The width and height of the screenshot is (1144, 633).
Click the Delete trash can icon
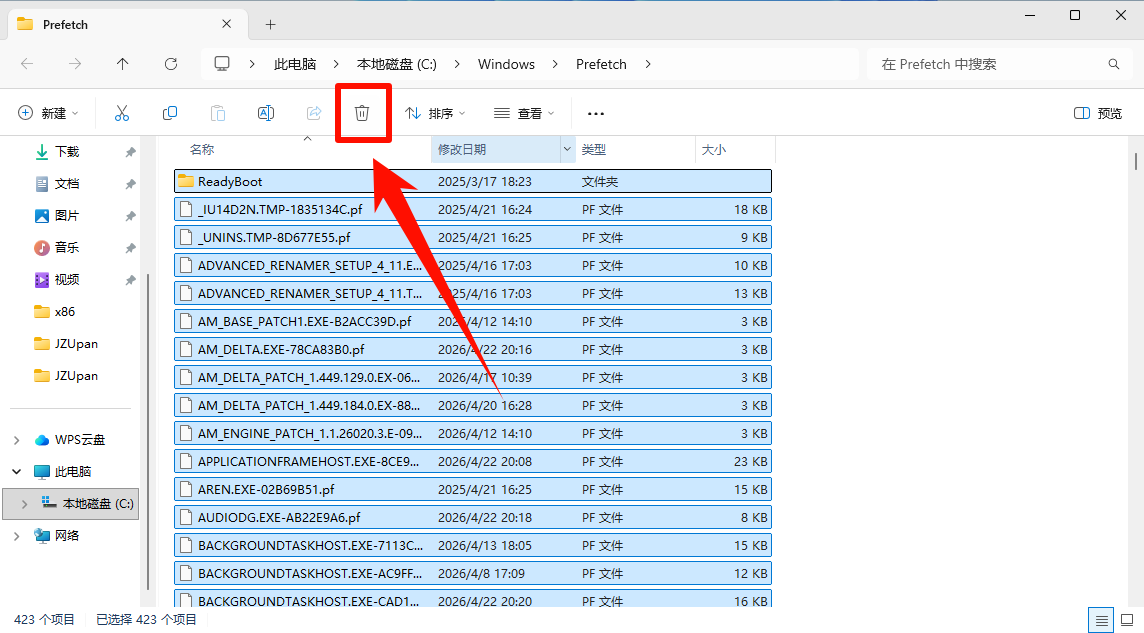coord(362,113)
